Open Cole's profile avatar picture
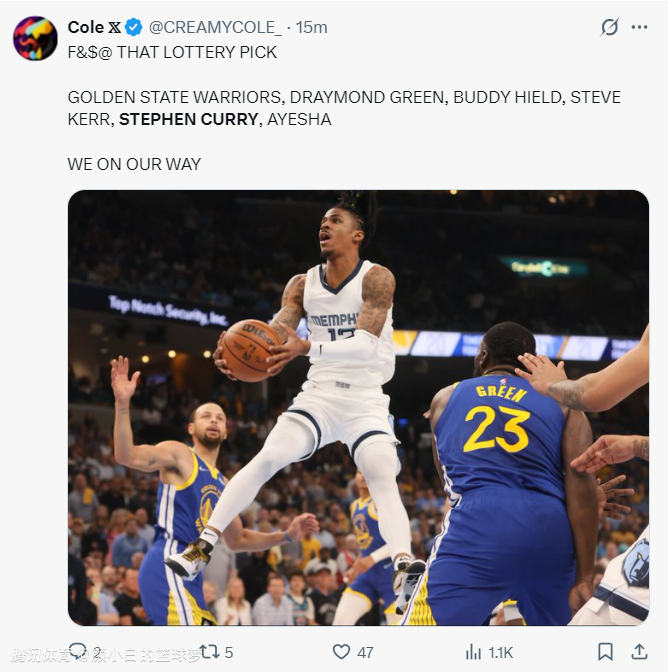This screenshot has width=668, height=672. coord(35,38)
